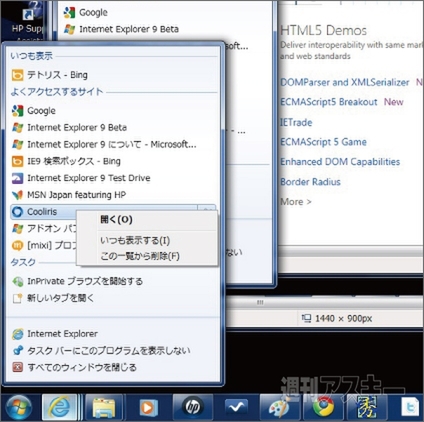Open the pinned テトリス - Bing entry
Image resolution: width=424 pixels, height=422 pixels.
click(x=113, y=75)
